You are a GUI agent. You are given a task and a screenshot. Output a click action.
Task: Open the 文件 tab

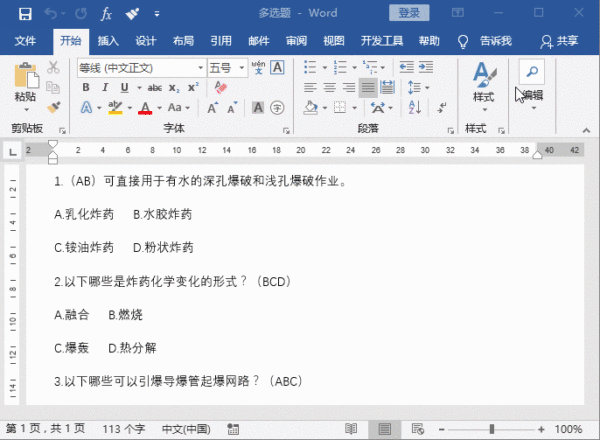[25, 41]
